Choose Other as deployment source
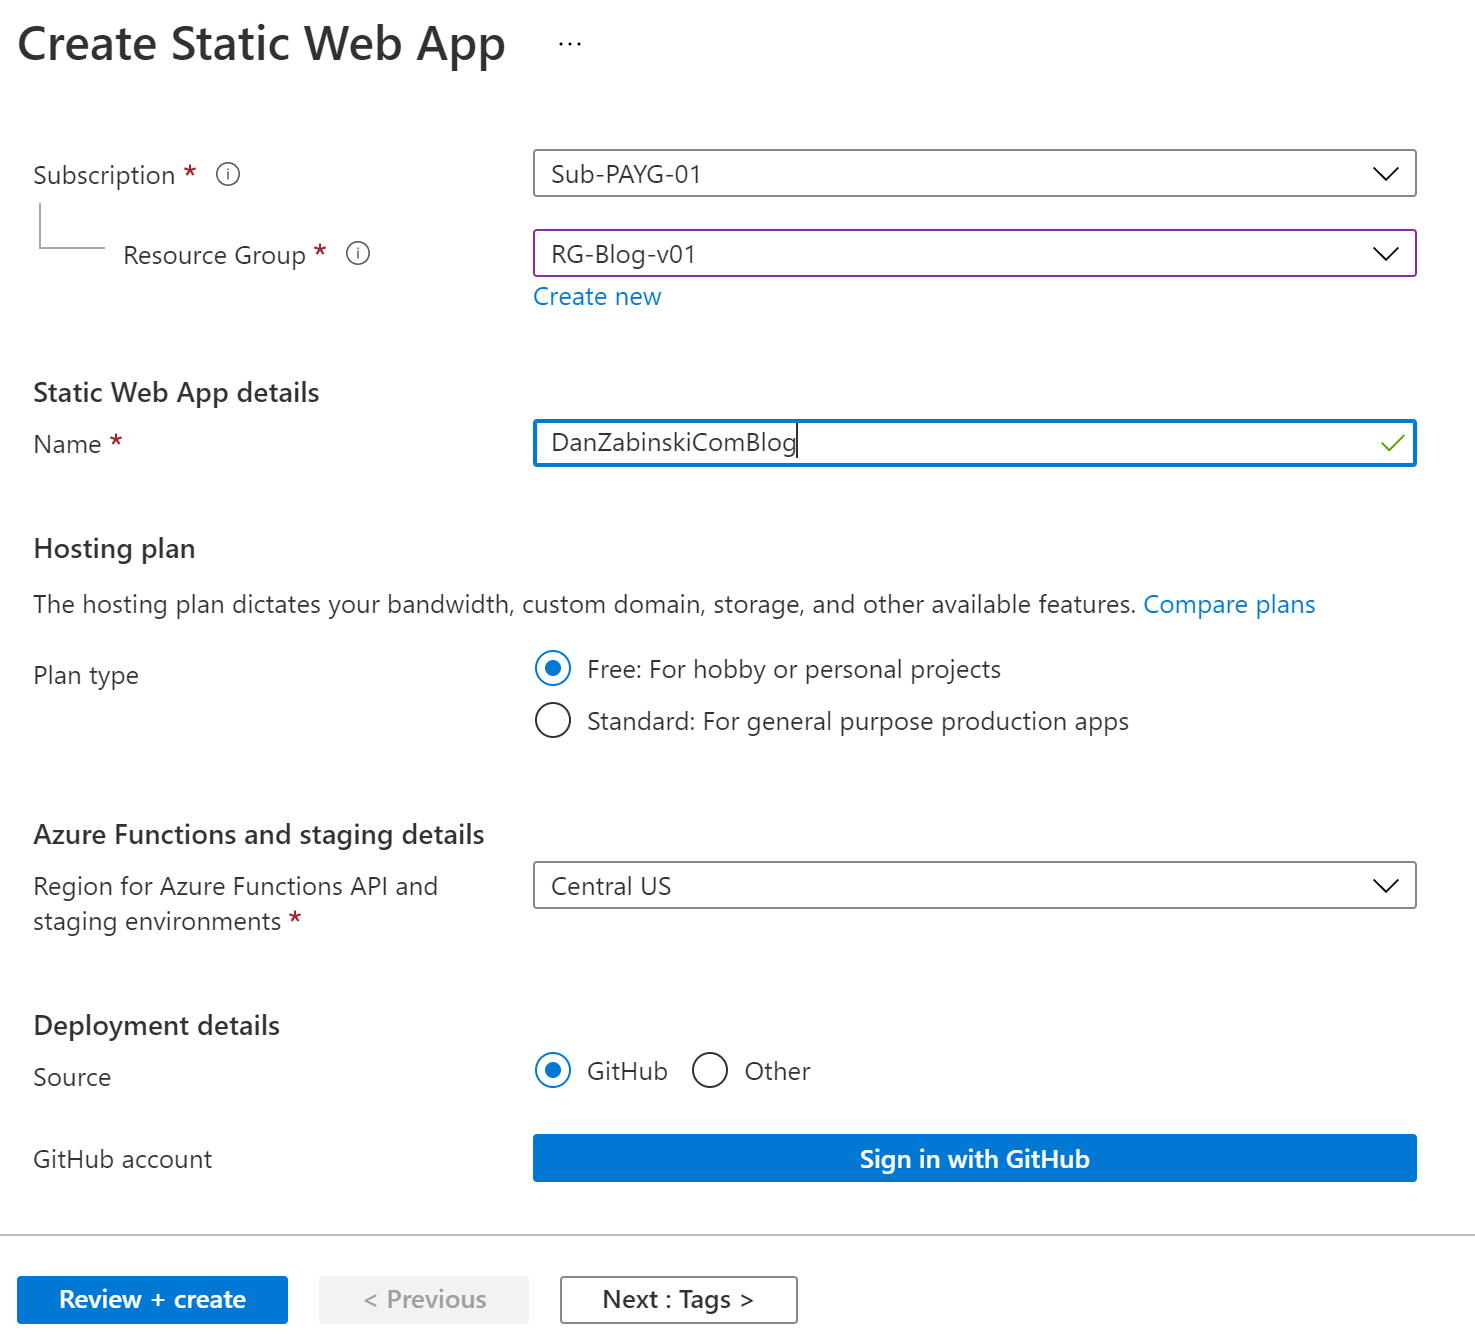Image resolution: width=1475 pixels, height=1336 pixels. [710, 1070]
